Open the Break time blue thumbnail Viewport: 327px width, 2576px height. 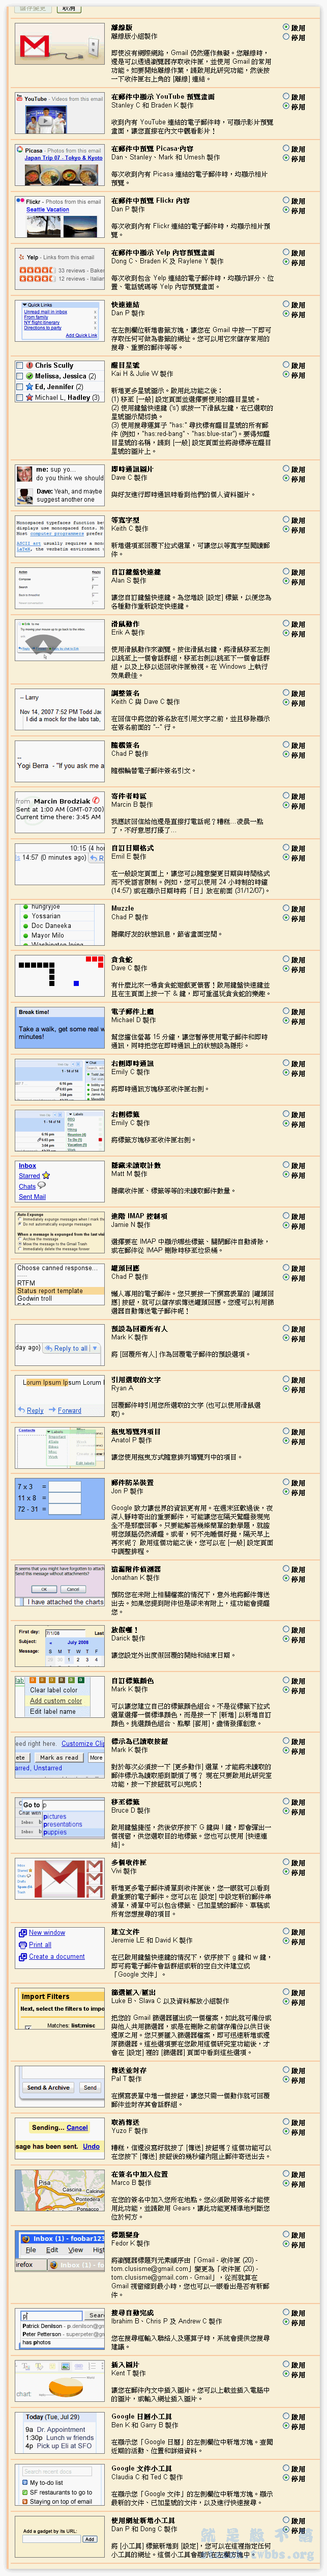60,1027
